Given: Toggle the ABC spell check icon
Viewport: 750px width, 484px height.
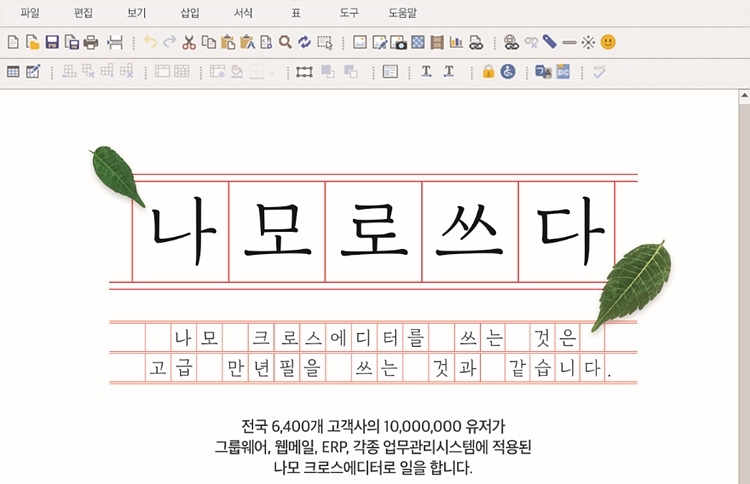Looking at the screenshot, I should click(599, 72).
